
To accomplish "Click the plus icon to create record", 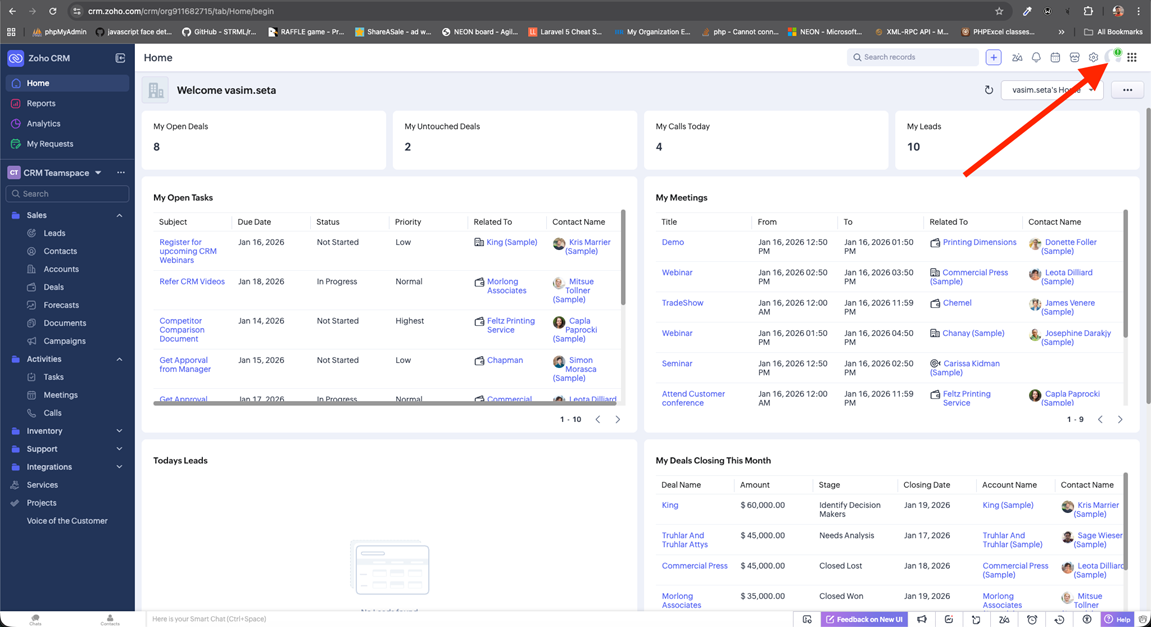I will click(x=993, y=58).
